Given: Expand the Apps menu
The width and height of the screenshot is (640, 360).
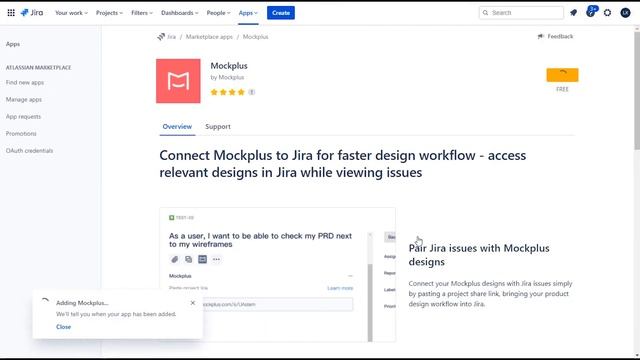Looking at the screenshot, I should 248,13.
